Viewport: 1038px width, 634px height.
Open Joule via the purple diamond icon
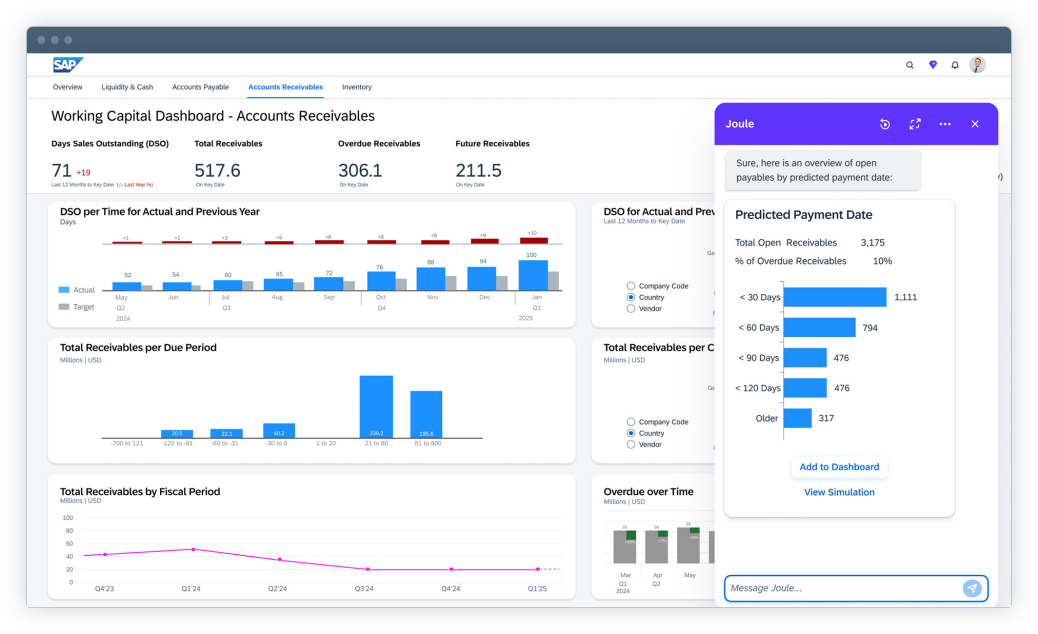tap(933, 65)
